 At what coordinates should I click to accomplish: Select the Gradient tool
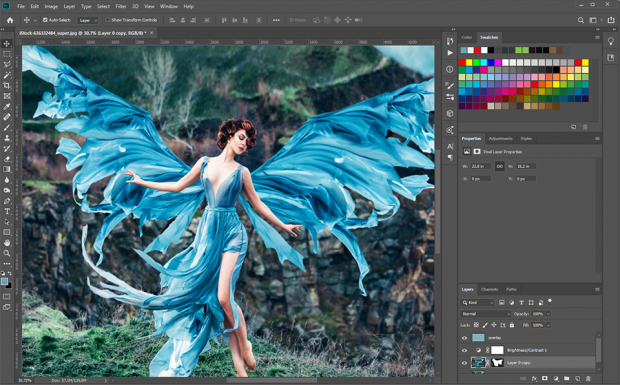(x=7, y=169)
